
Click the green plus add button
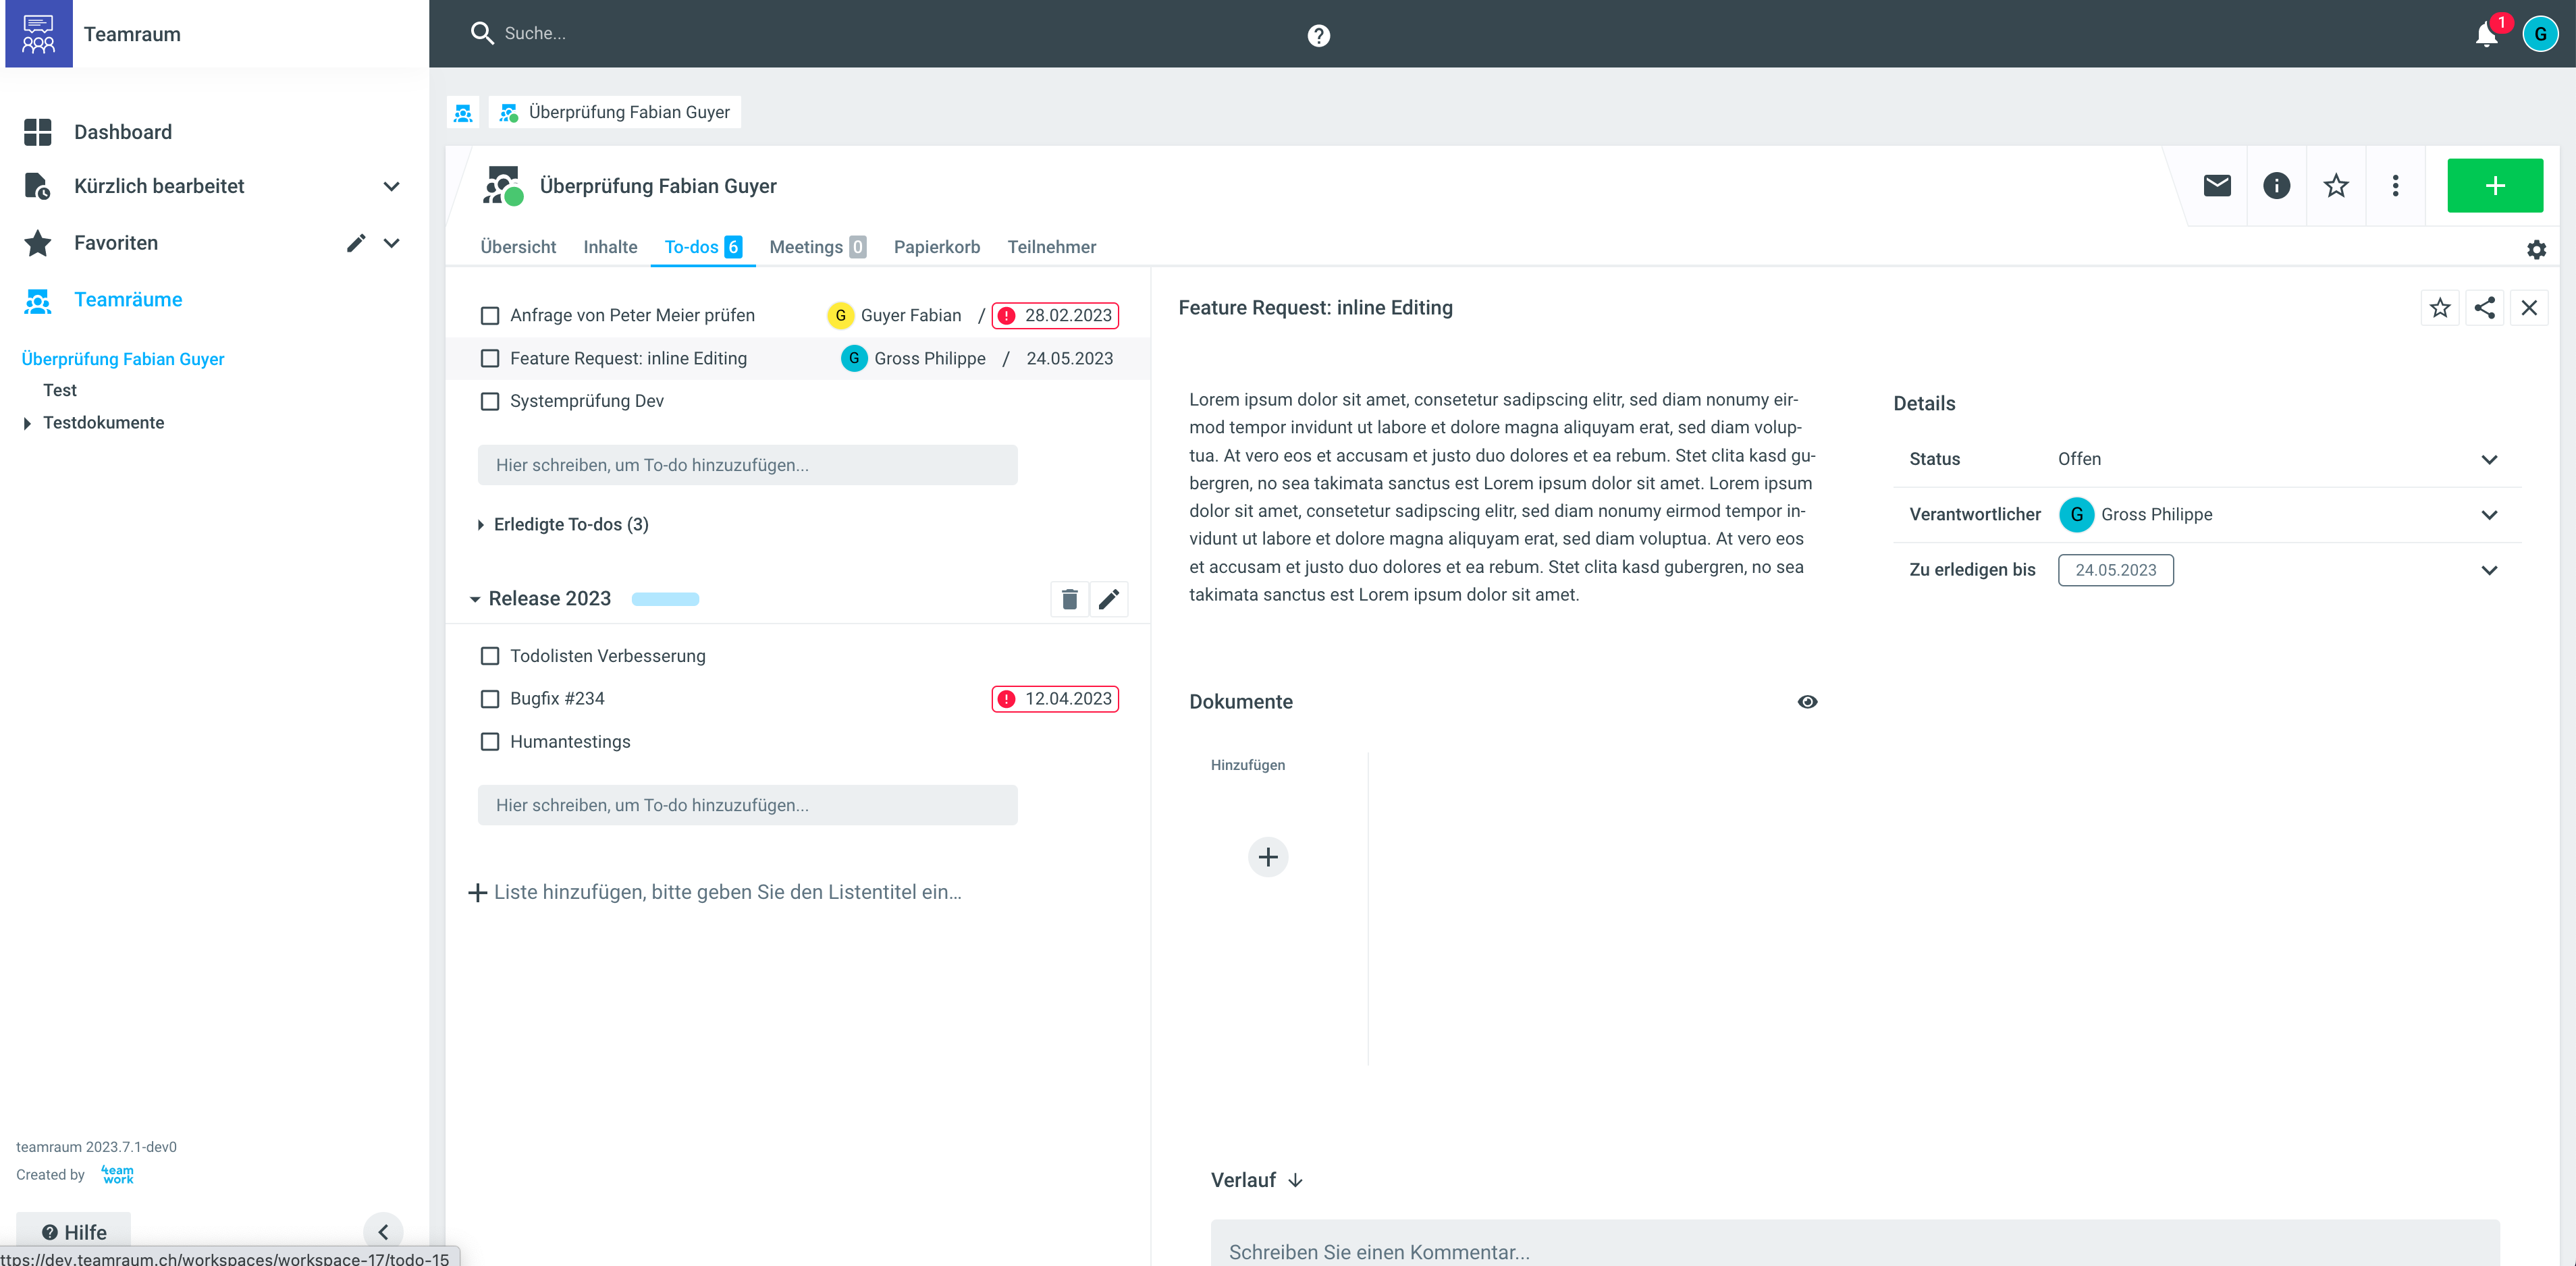pyautogui.click(x=2494, y=185)
